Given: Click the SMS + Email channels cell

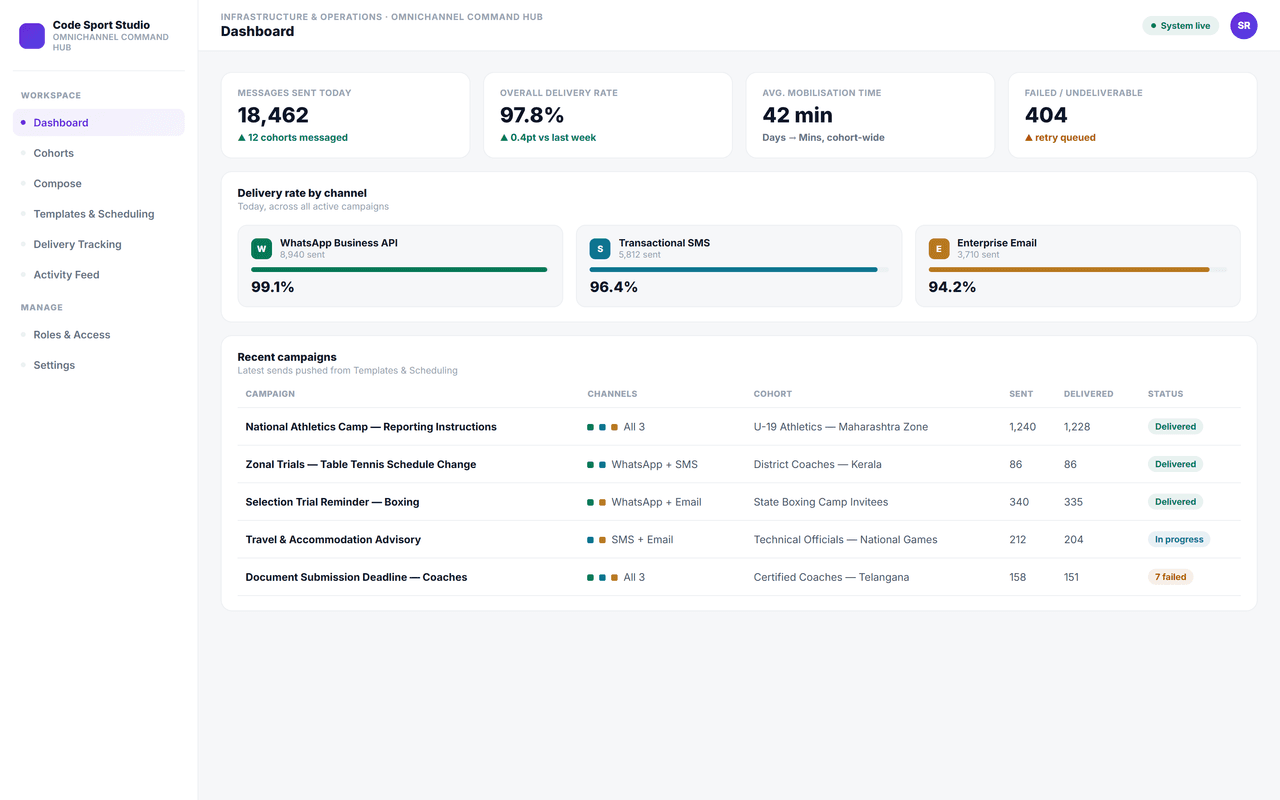Looking at the screenshot, I should pos(631,540).
